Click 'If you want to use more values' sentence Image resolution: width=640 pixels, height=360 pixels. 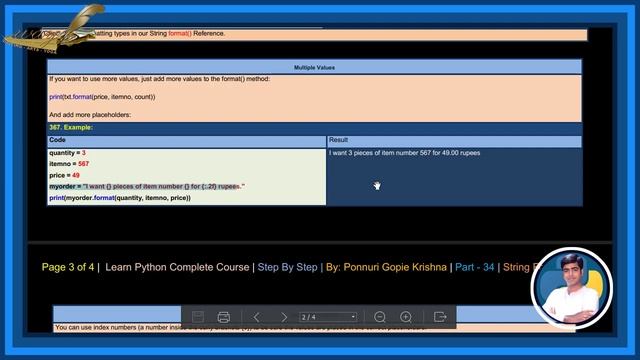159,79
